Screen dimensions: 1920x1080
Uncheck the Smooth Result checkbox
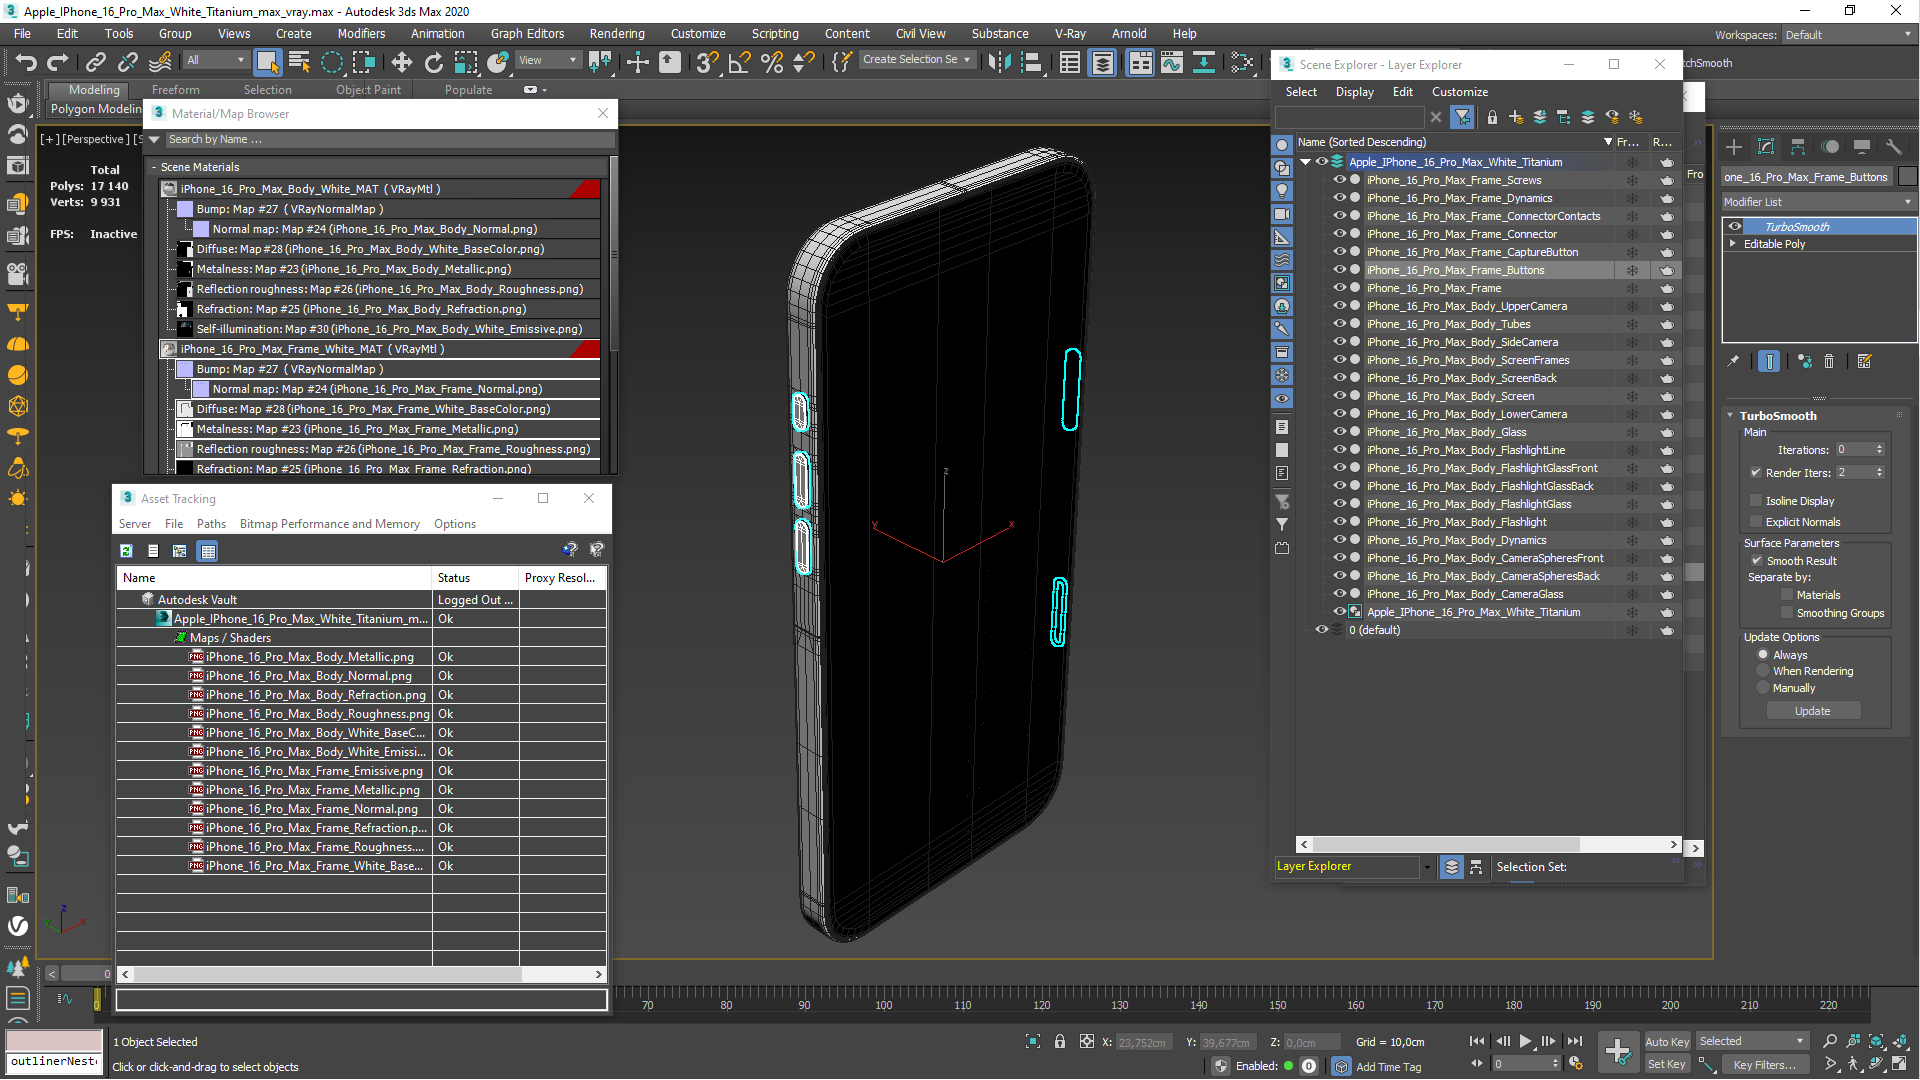(1756, 561)
